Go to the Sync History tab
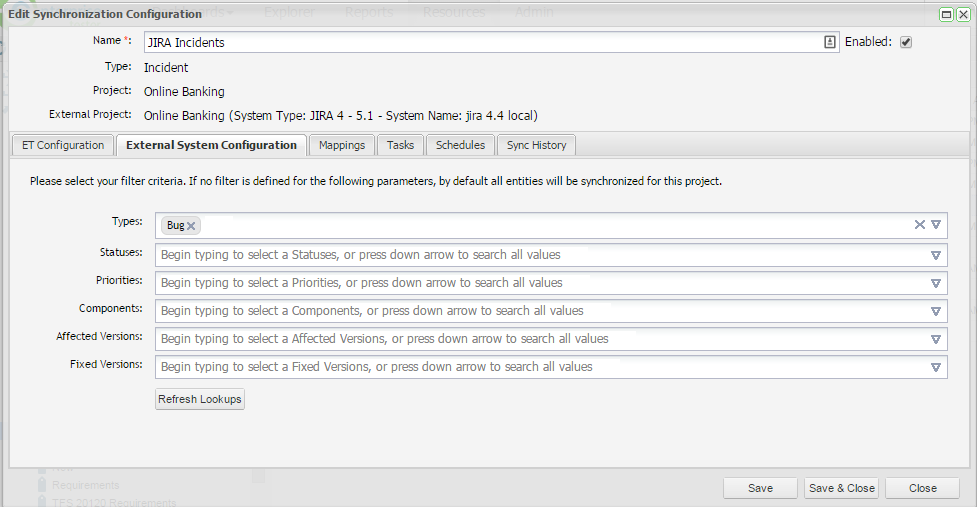The width and height of the screenshot is (977, 507). 536,145
